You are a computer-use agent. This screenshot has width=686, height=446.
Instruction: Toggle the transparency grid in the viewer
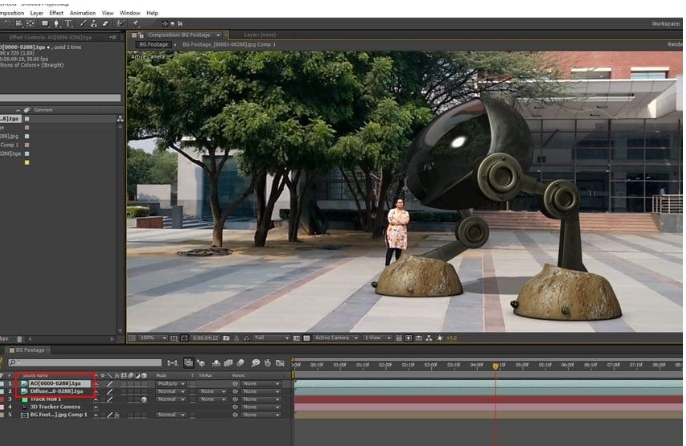[307, 338]
